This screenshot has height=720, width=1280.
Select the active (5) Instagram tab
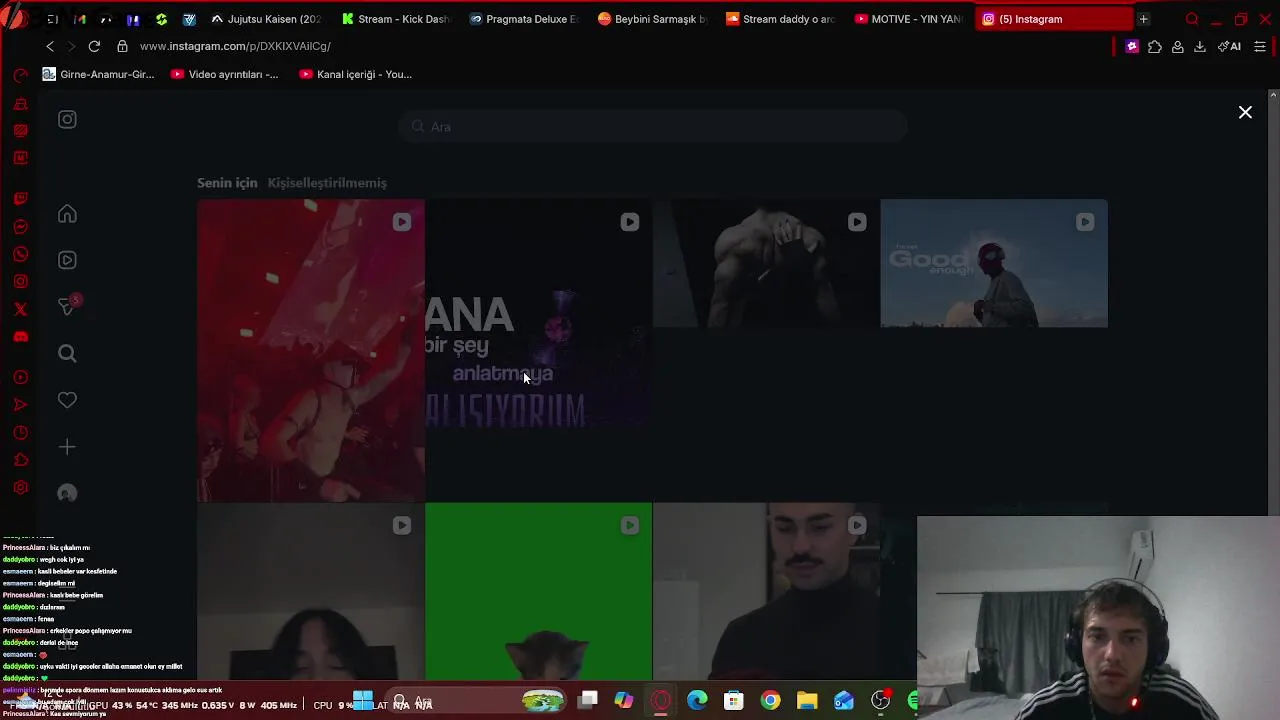pyautogui.click(x=1053, y=19)
